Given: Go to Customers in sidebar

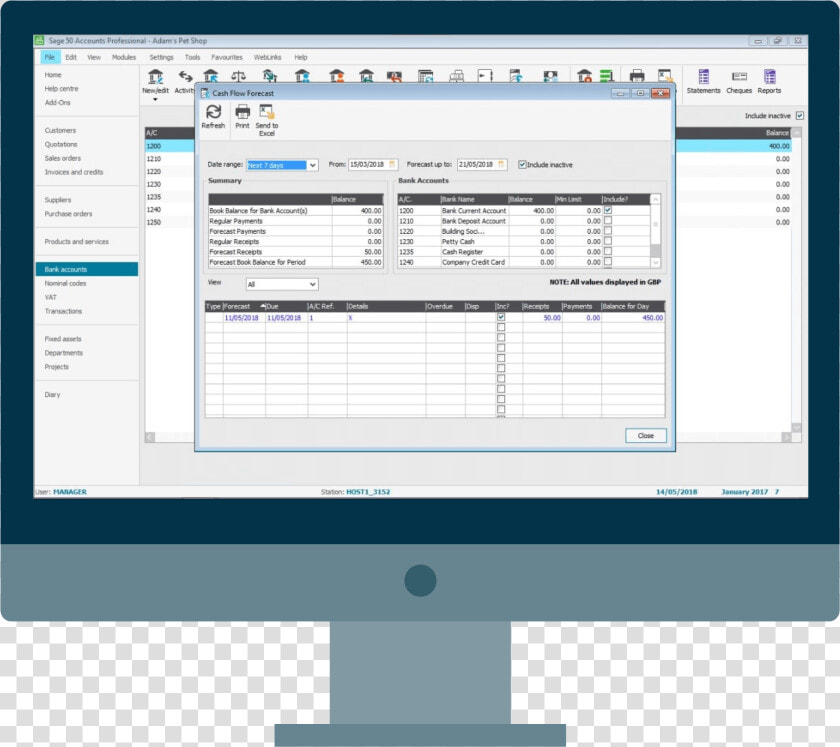Looking at the screenshot, I should click(61, 130).
